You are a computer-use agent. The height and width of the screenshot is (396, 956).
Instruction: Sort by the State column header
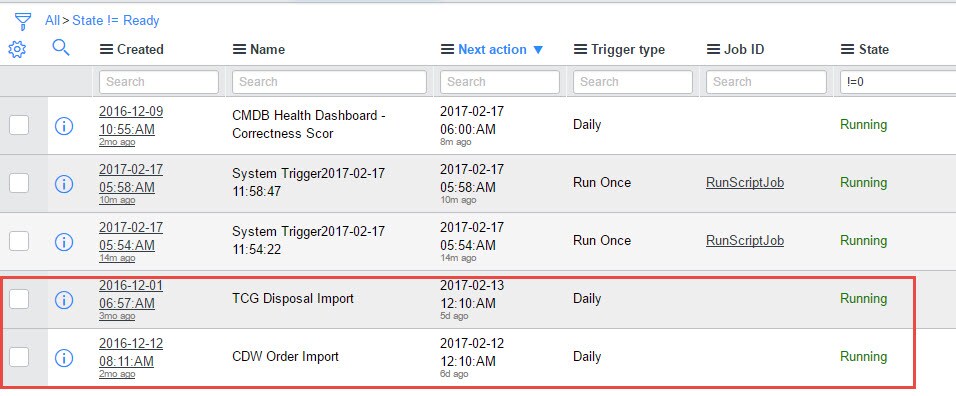tap(874, 49)
